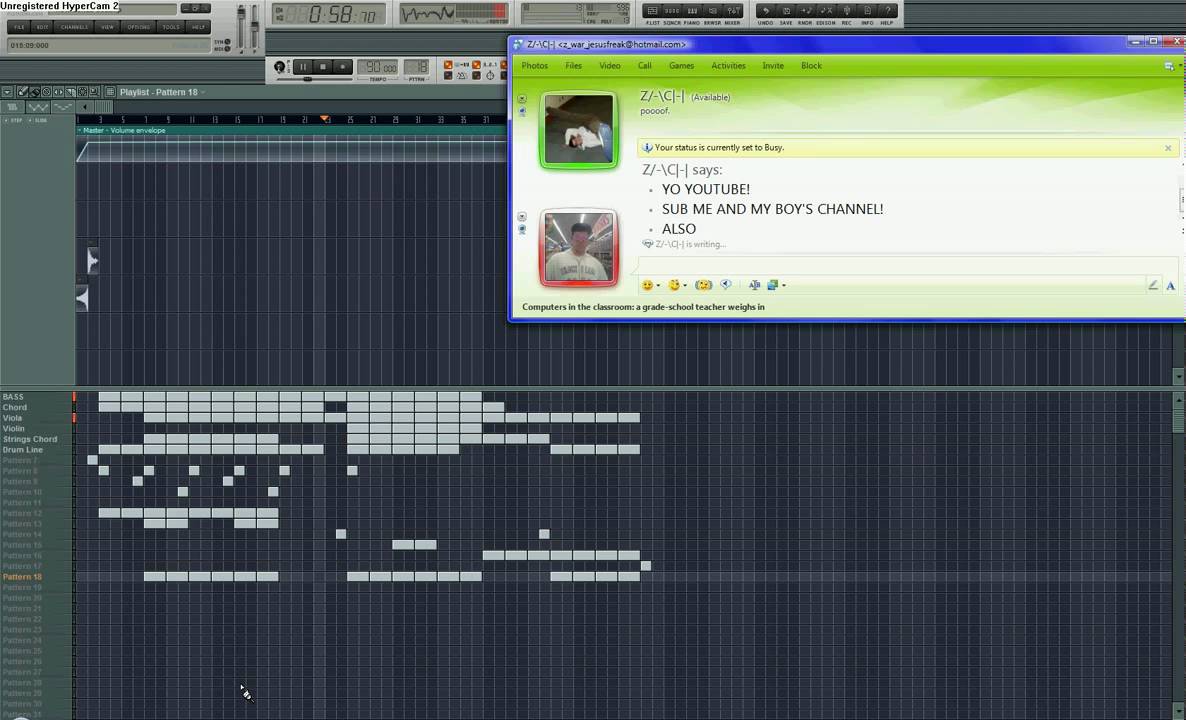Image resolution: width=1186 pixels, height=720 pixels.
Task: Select the zoom tool in playlist toolbar
Action: 94,92
